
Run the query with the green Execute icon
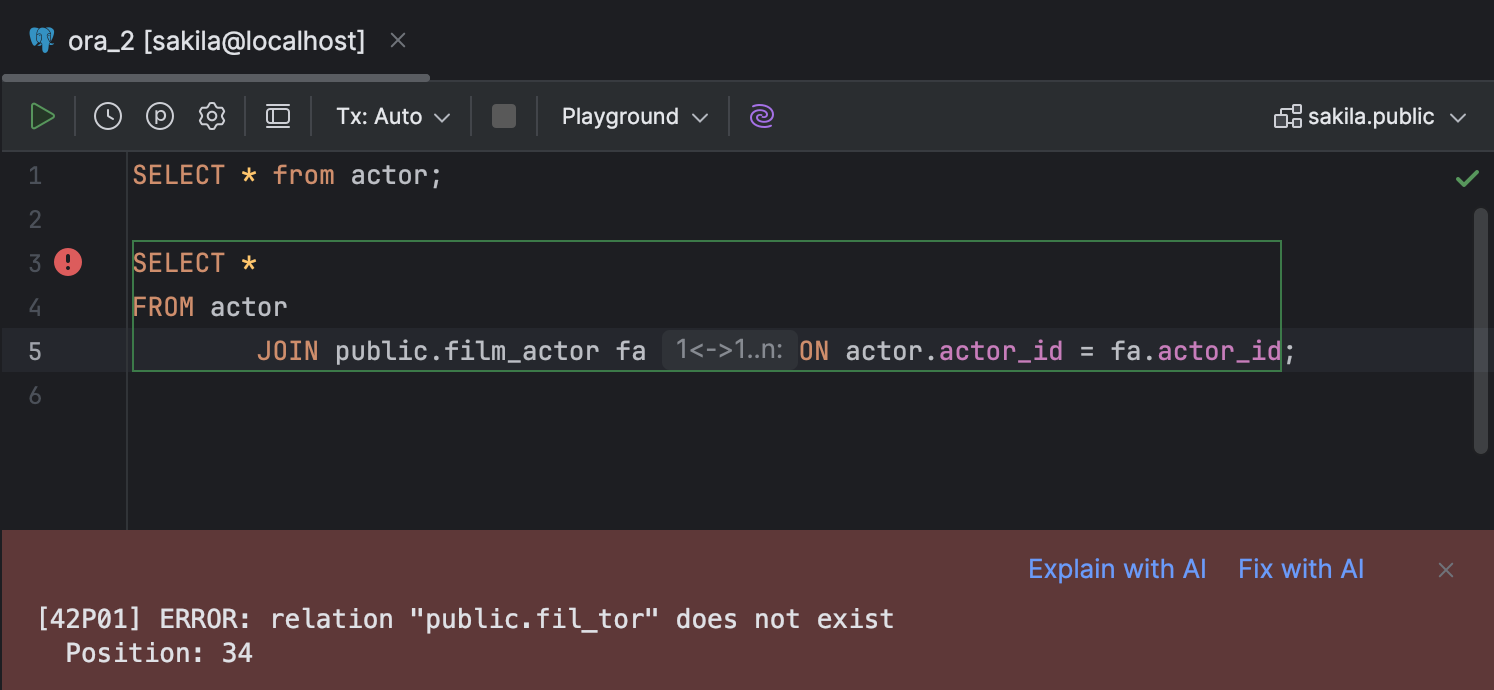click(x=43, y=115)
